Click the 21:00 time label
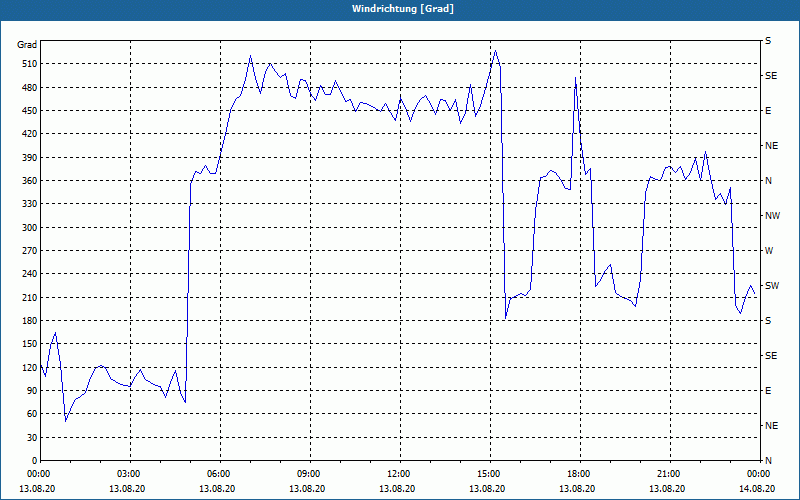Viewport: 800px width, 500px height. pos(667,474)
